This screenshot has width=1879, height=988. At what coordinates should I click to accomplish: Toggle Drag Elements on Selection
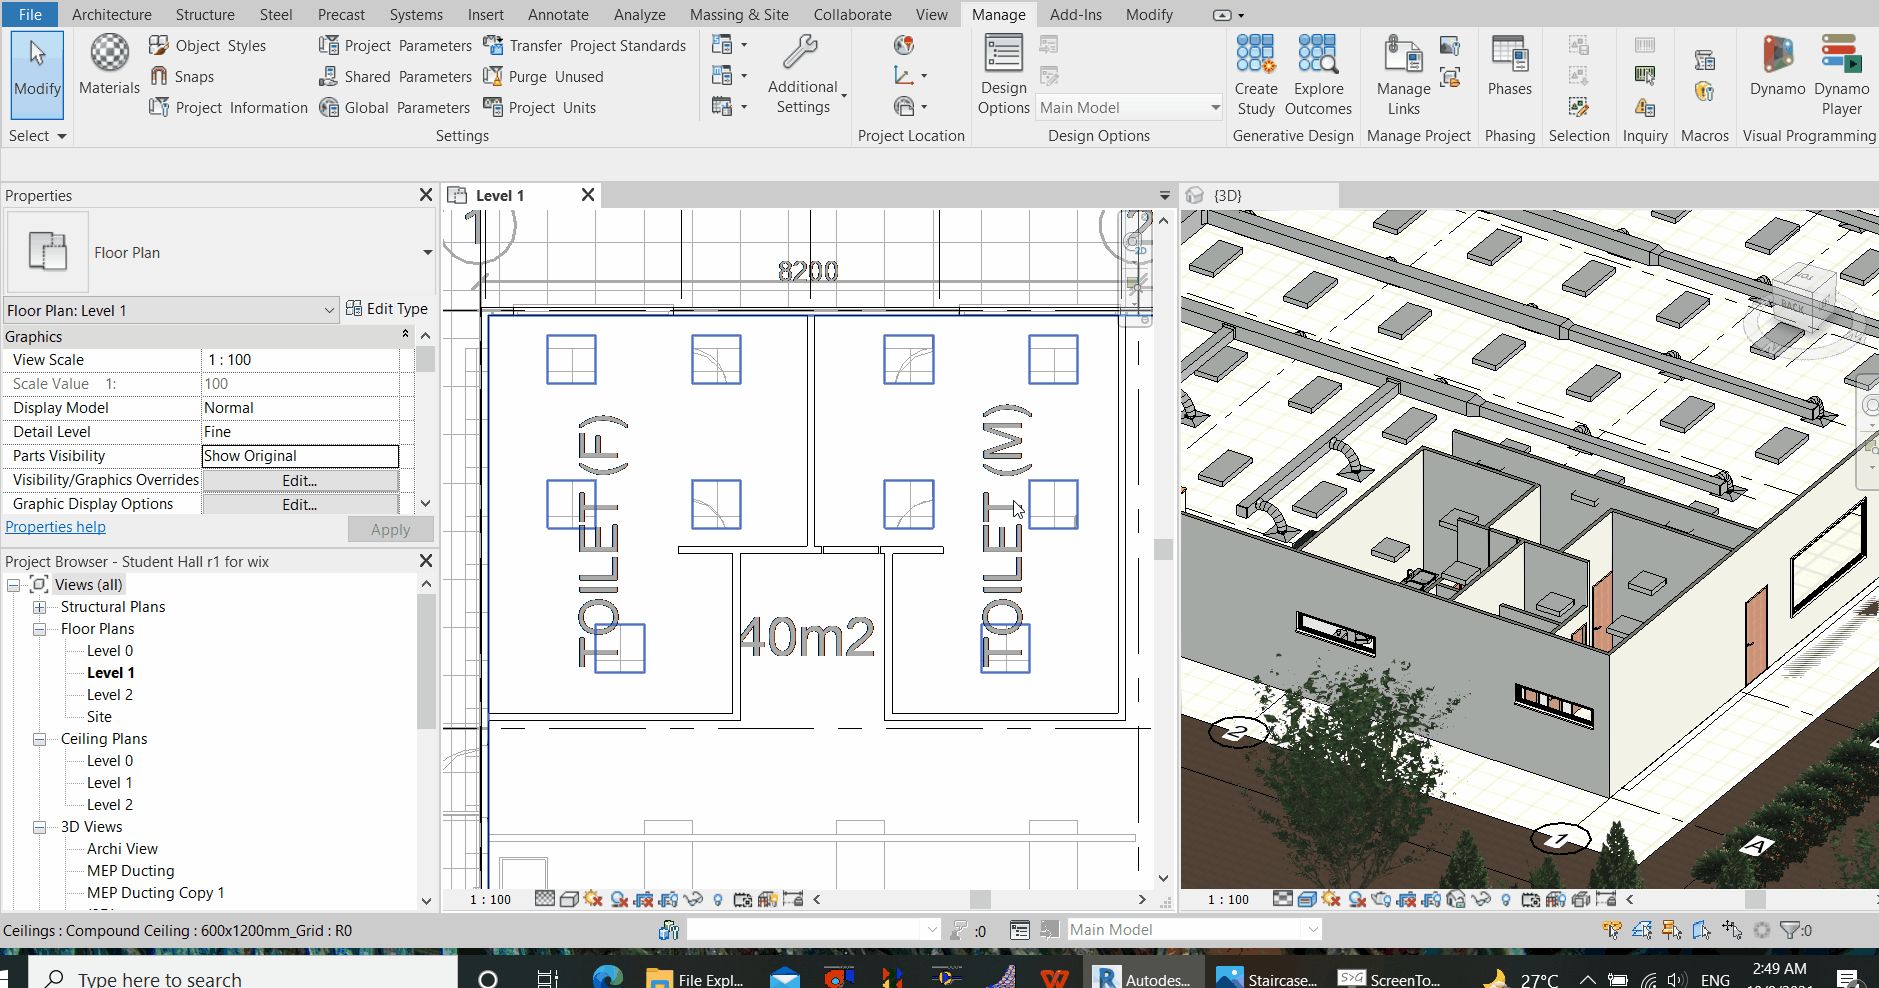coord(1732,930)
